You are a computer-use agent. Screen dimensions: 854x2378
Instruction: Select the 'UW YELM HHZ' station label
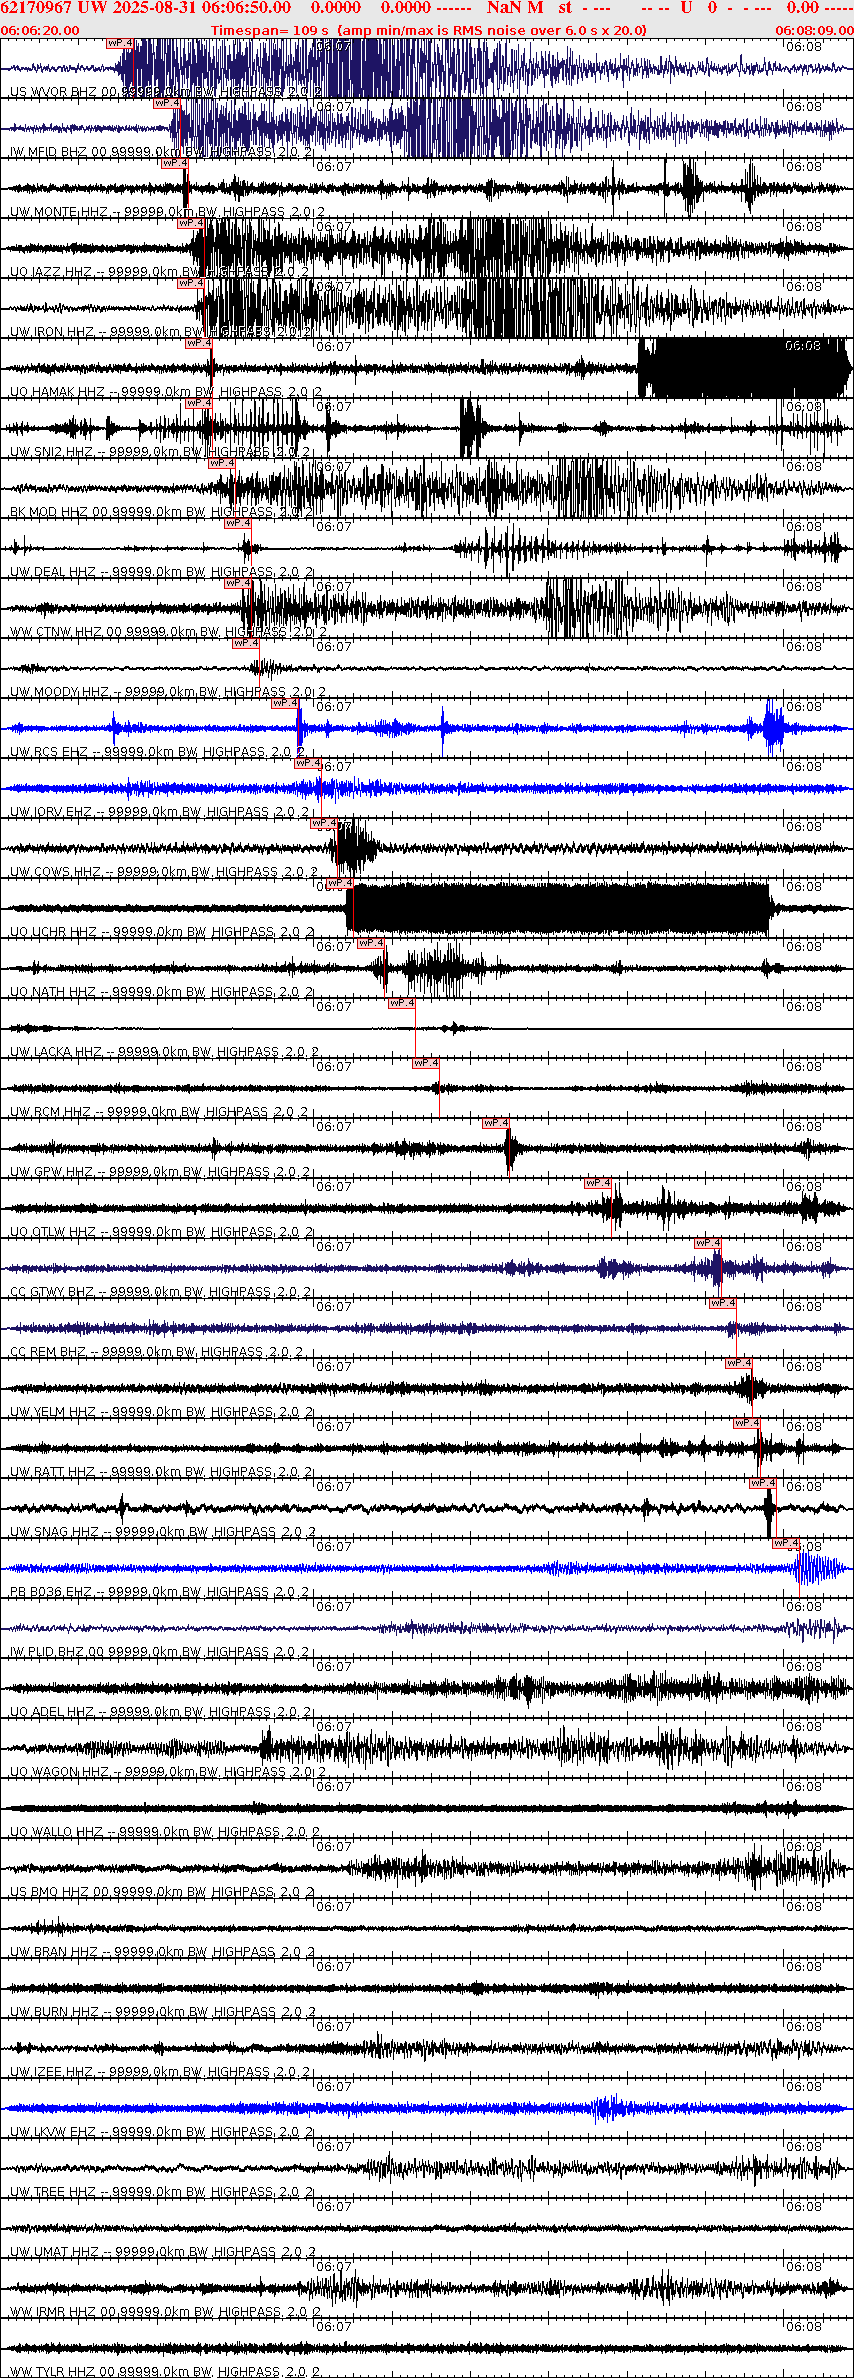[x=53, y=1412]
